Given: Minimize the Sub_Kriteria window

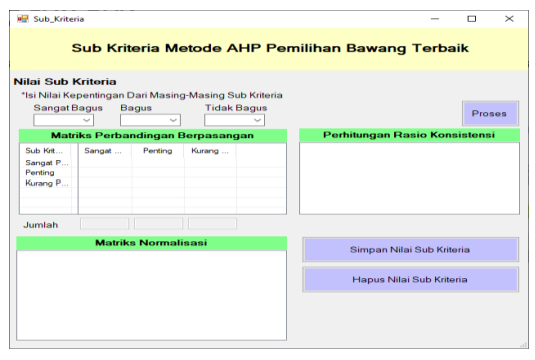Looking at the screenshot, I should point(435,19).
